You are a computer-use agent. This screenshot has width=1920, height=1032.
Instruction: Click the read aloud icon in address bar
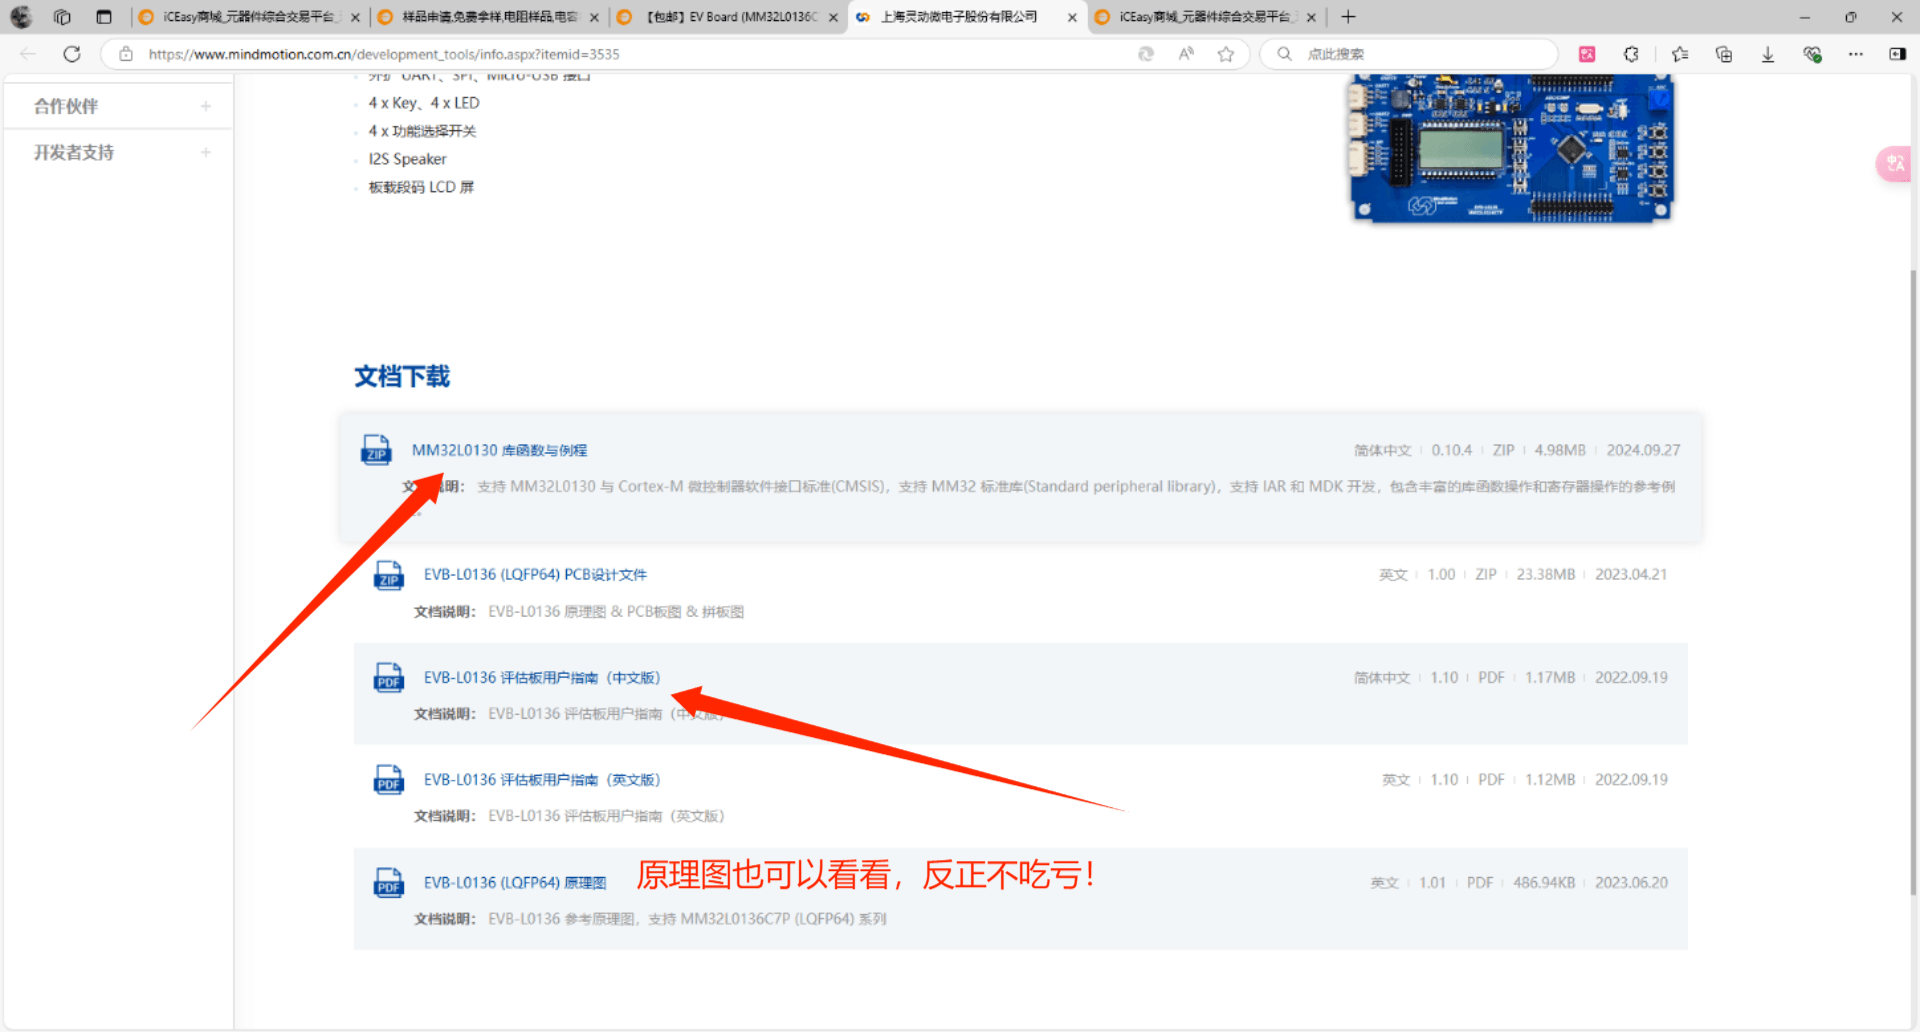[1186, 54]
